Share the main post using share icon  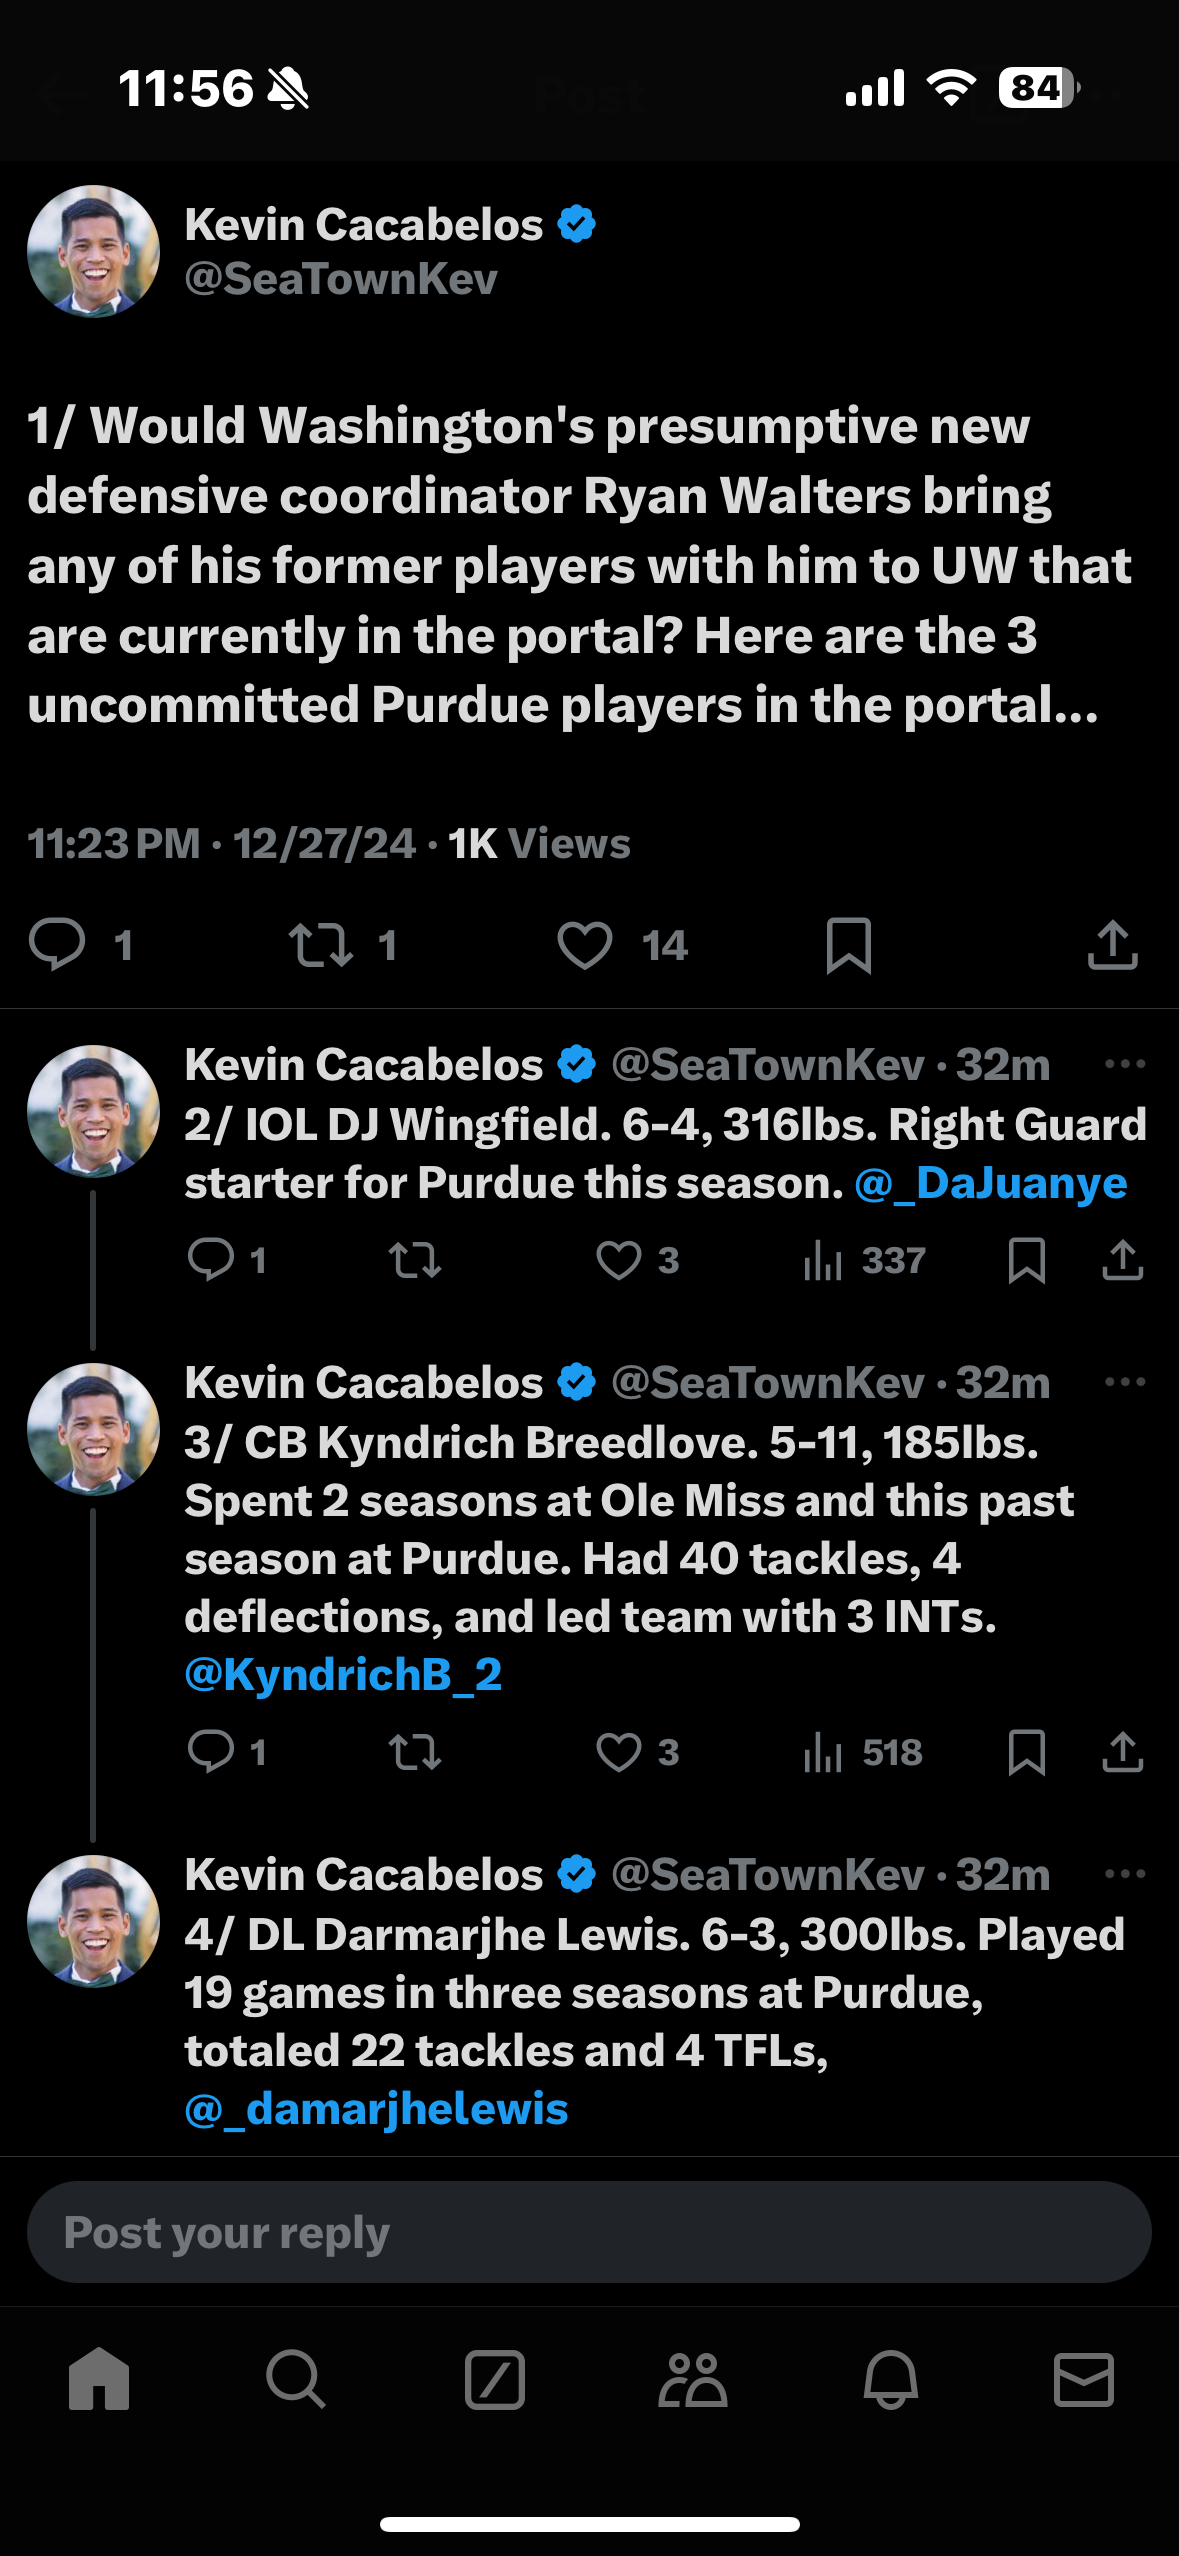(1112, 945)
